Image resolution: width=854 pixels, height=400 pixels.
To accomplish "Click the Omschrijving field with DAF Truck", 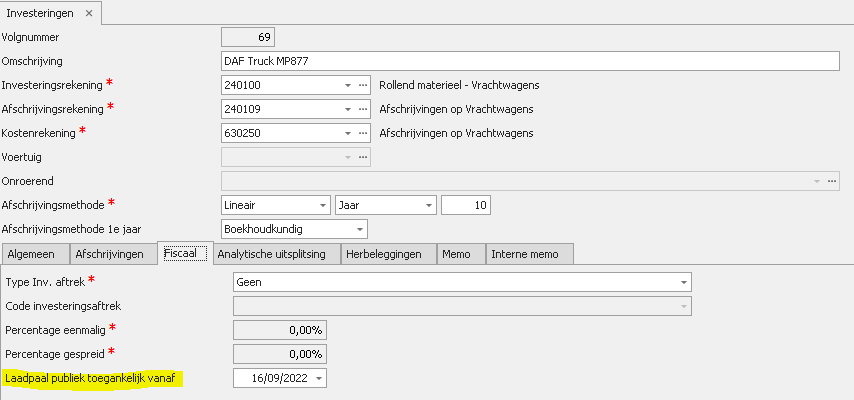I will pos(529,62).
